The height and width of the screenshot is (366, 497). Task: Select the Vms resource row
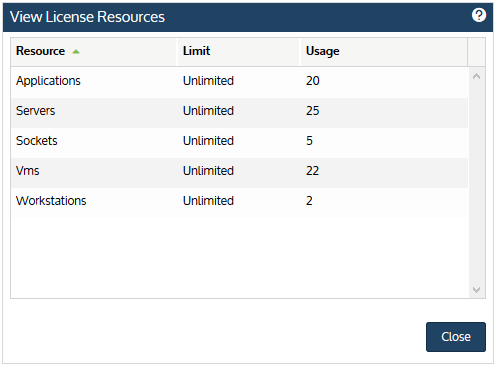pyautogui.click(x=239, y=173)
